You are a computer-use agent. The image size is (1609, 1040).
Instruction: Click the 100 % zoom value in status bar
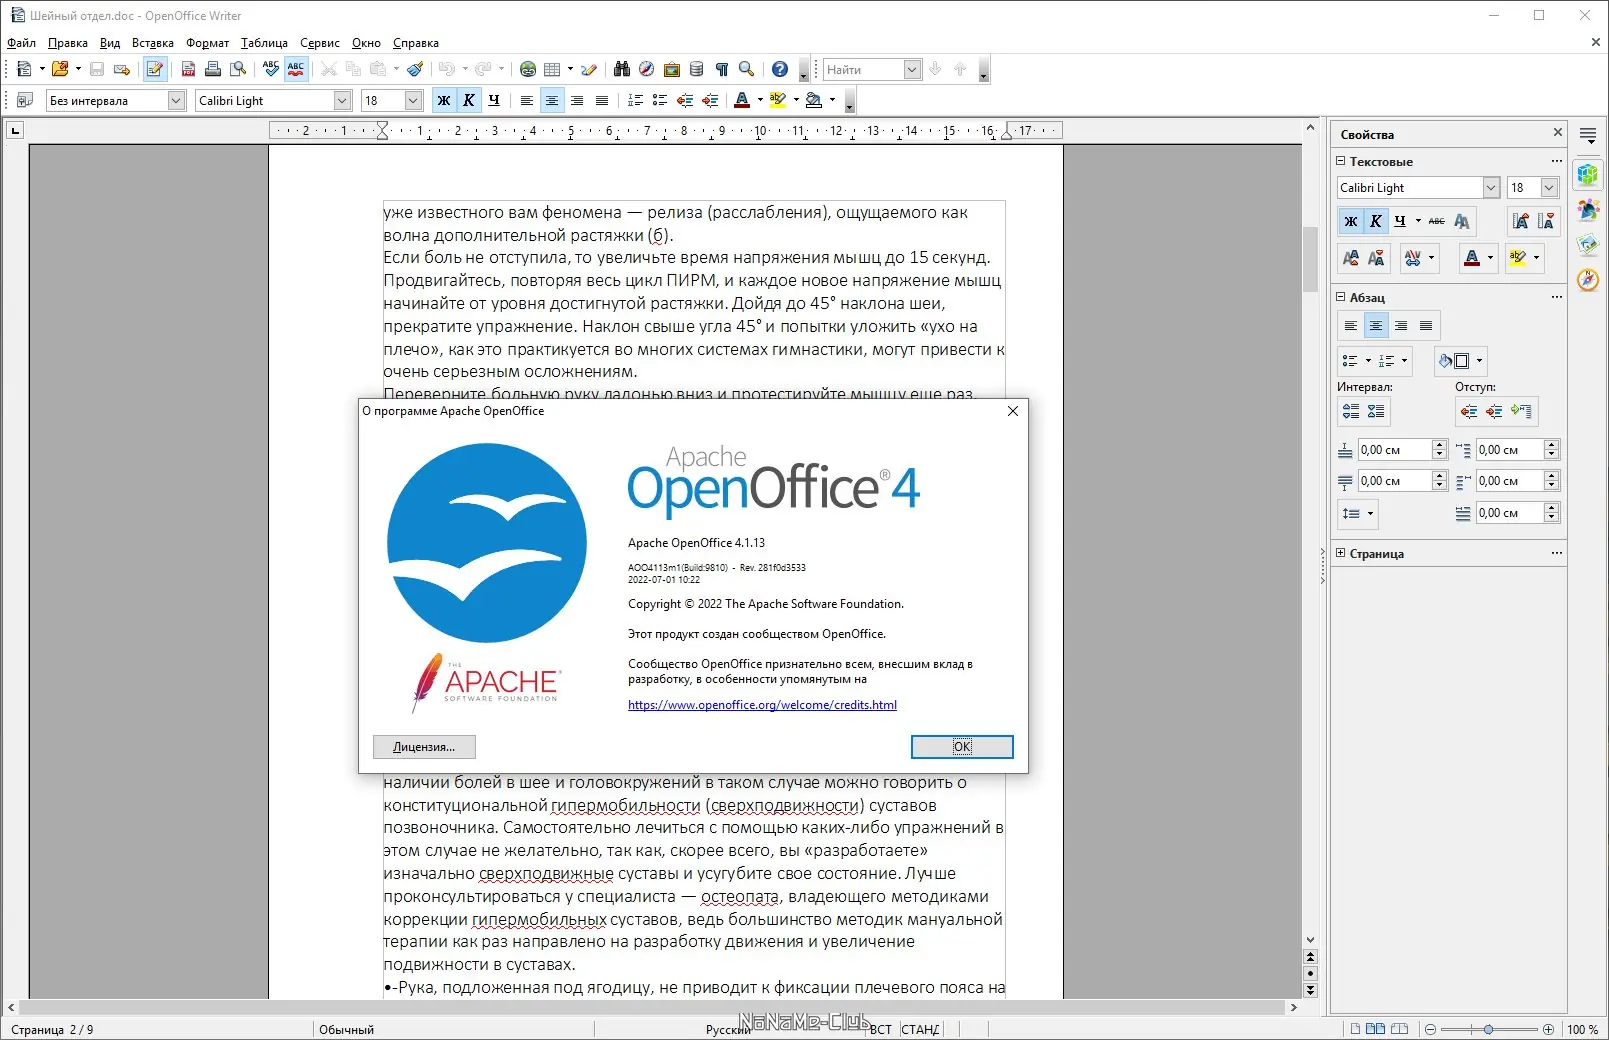(1582, 1029)
